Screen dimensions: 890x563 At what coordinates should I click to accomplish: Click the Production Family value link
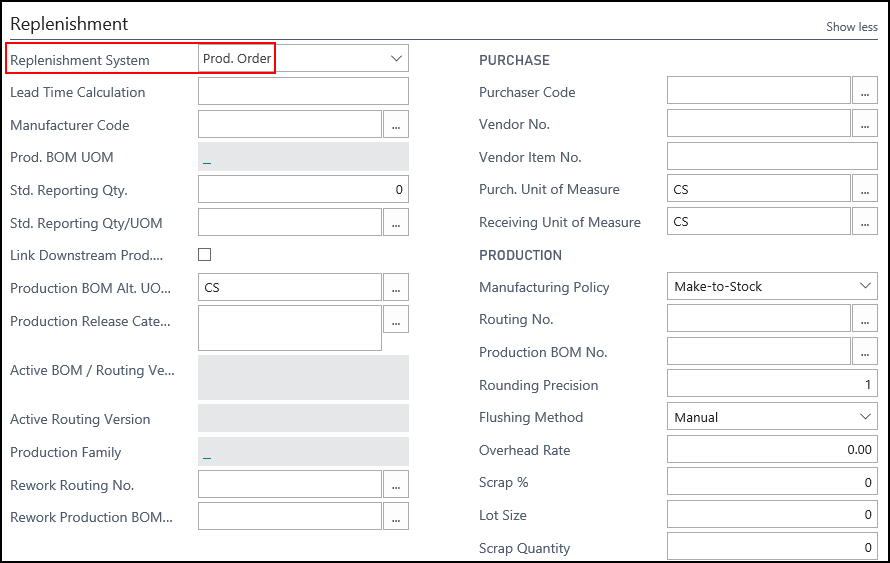(207, 452)
